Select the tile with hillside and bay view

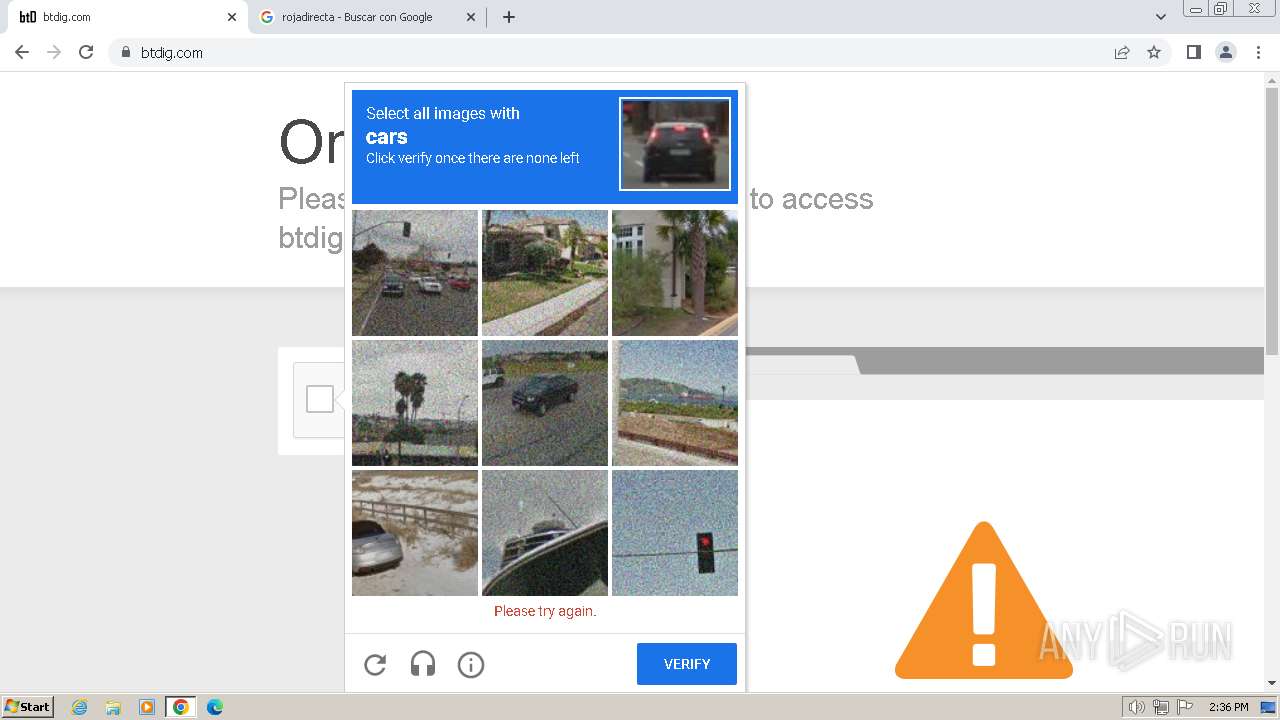[675, 403]
